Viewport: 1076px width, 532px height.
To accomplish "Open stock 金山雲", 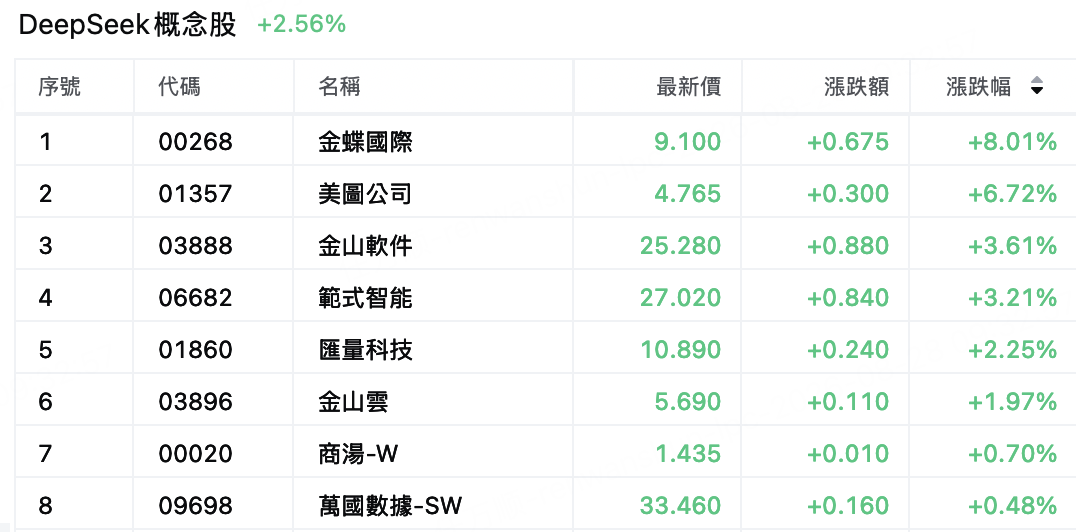I will (354, 402).
